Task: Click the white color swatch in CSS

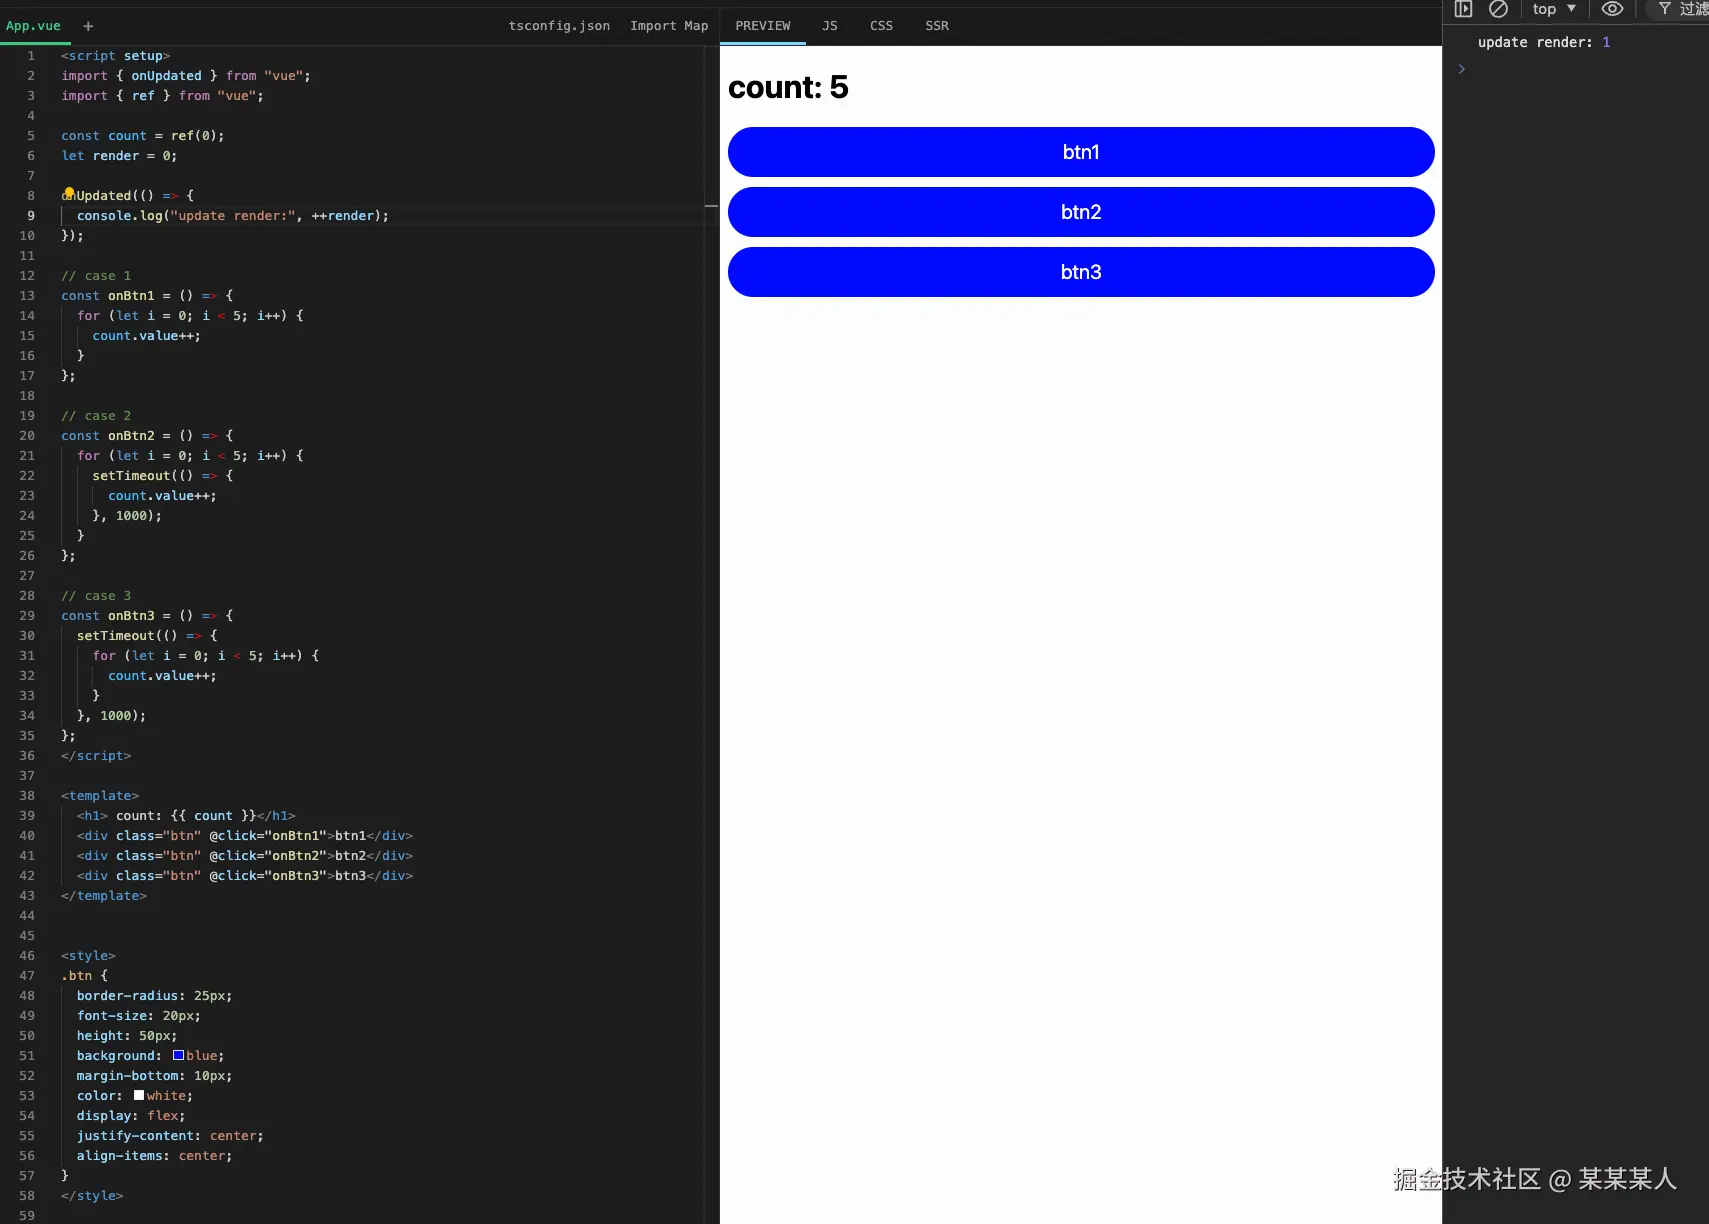Action: (x=139, y=1095)
